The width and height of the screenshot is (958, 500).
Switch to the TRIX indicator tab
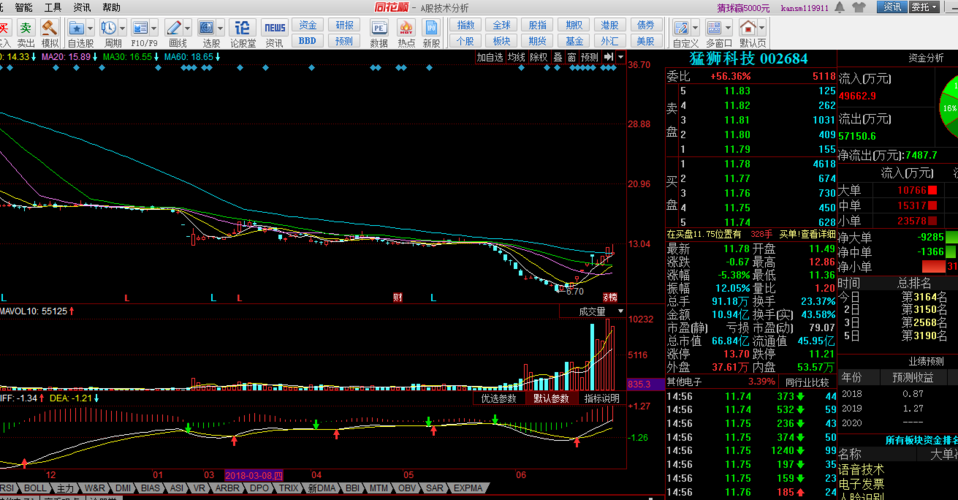(288, 488)
